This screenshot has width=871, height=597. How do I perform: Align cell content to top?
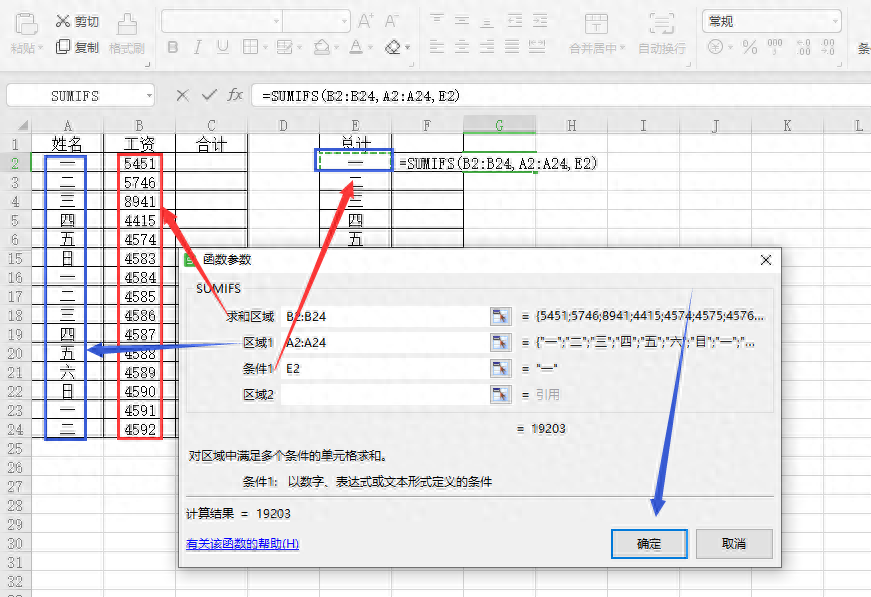tap(437, 21)
